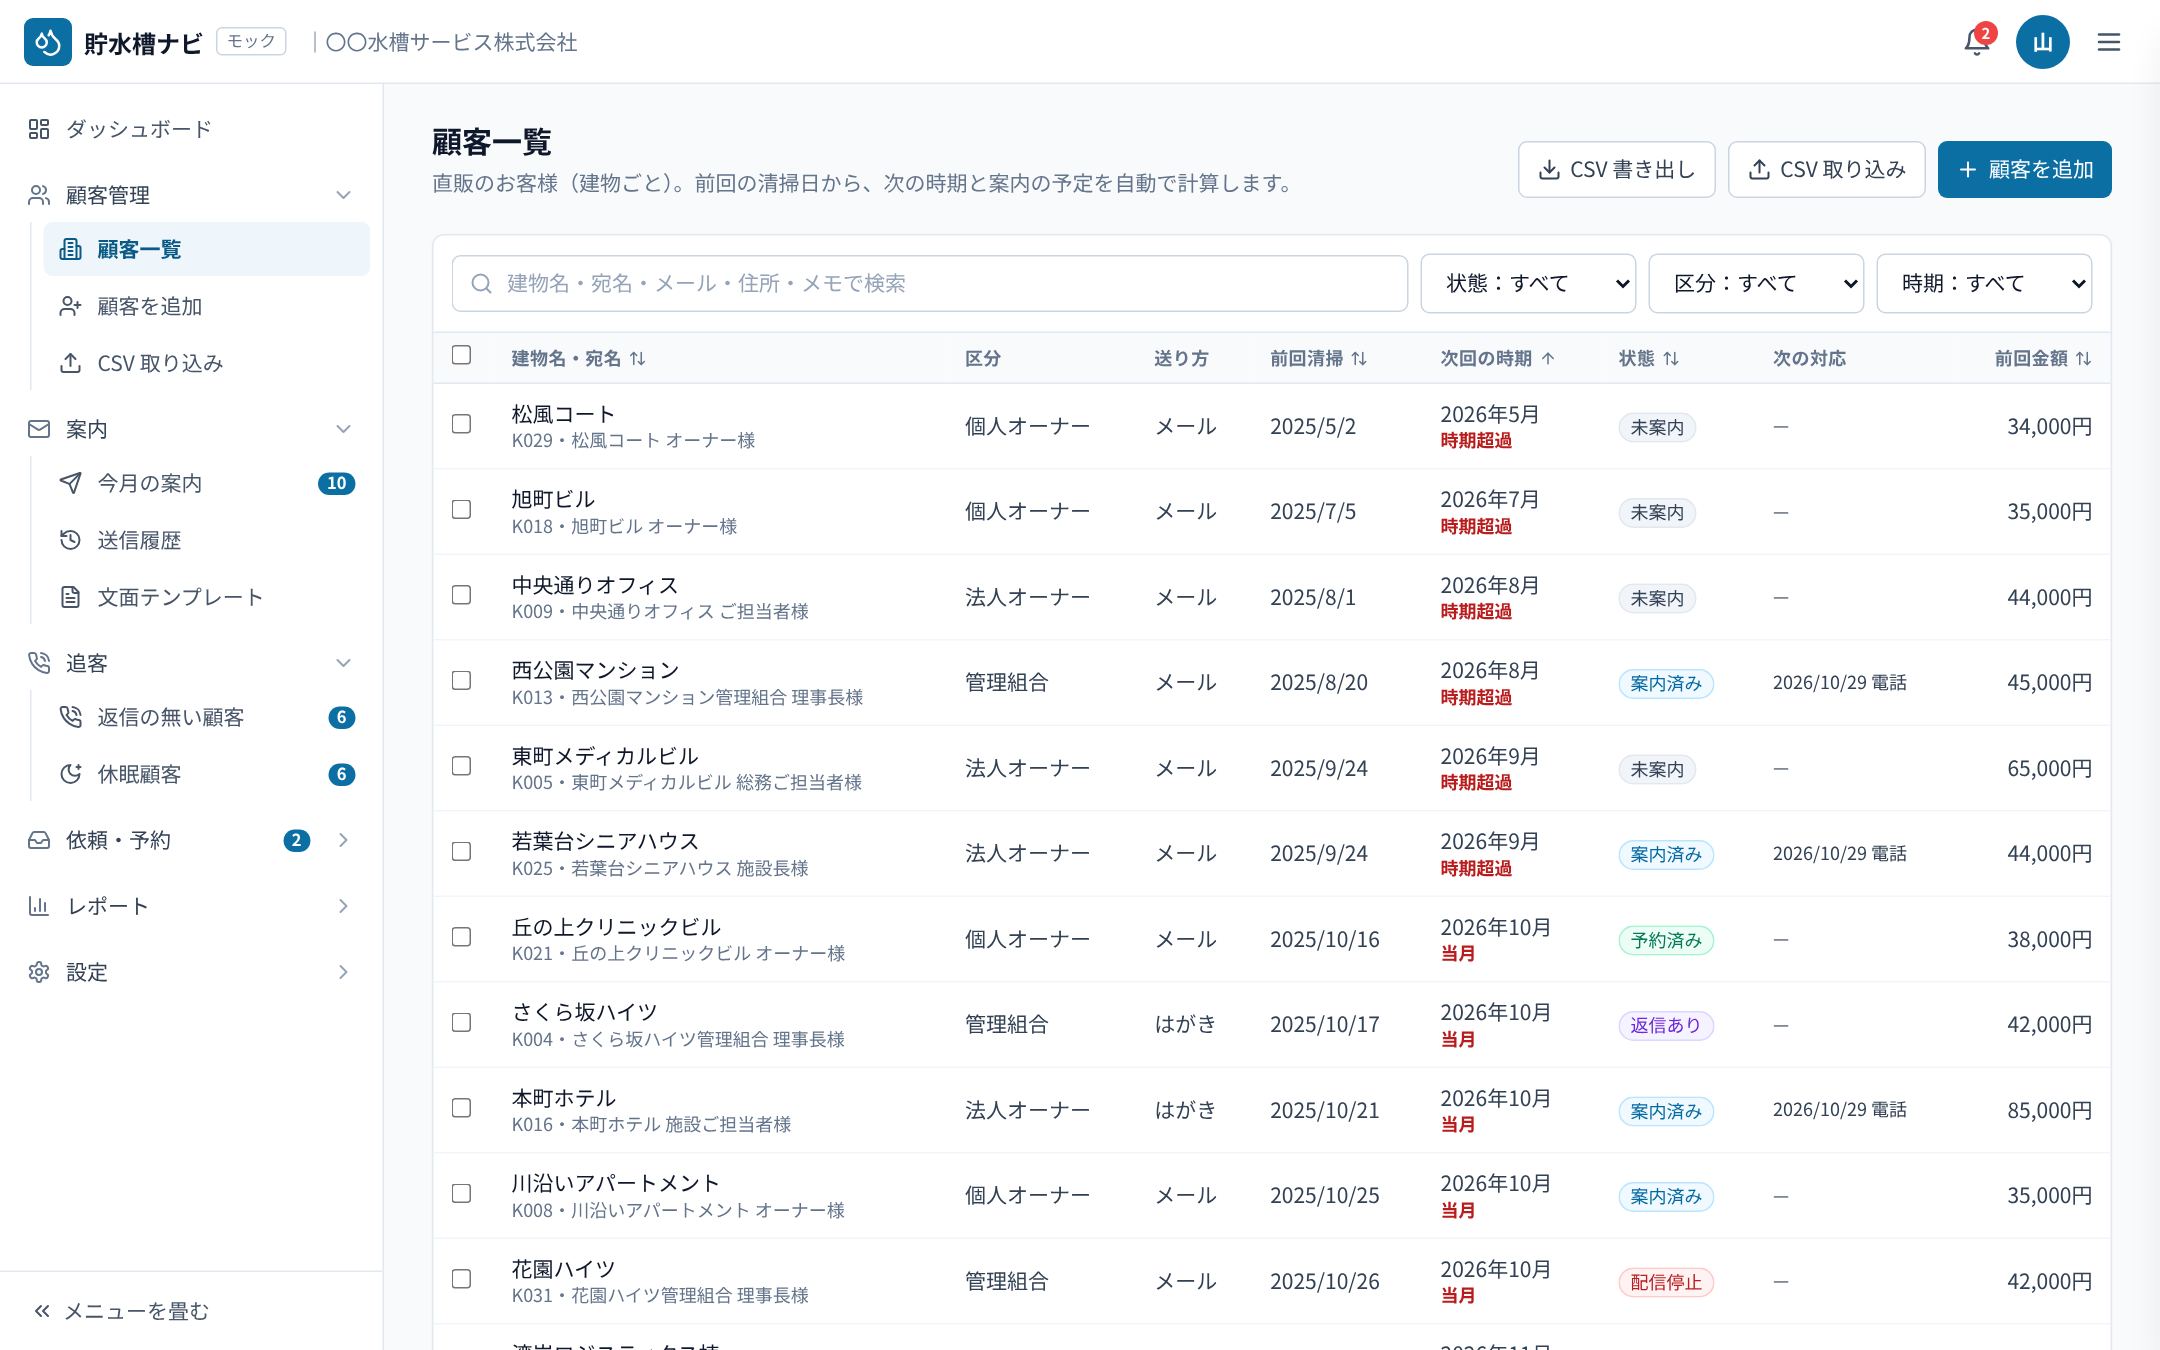Click the blue 顧客を追加 button
Image resolution: width=2160 pixels, height=1350 pixels.
tap(2024, 170)
